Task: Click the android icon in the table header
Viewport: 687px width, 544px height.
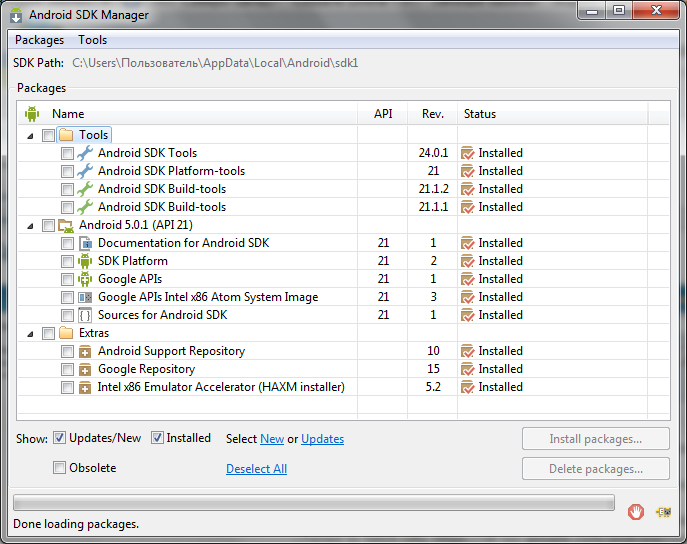Action: [x=32, y=114]
